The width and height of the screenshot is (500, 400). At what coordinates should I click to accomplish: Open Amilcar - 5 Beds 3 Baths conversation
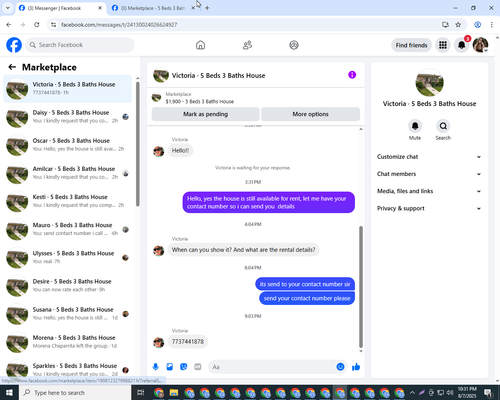click(67, 173)
